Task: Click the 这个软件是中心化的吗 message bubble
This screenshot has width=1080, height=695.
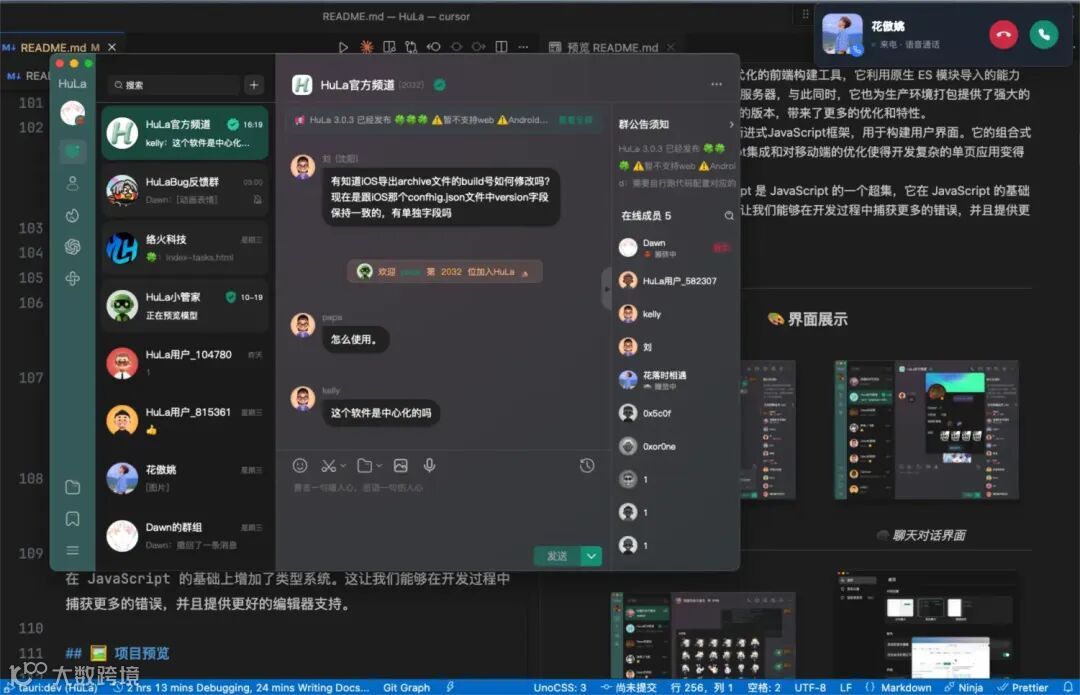Action: (381, 413)
